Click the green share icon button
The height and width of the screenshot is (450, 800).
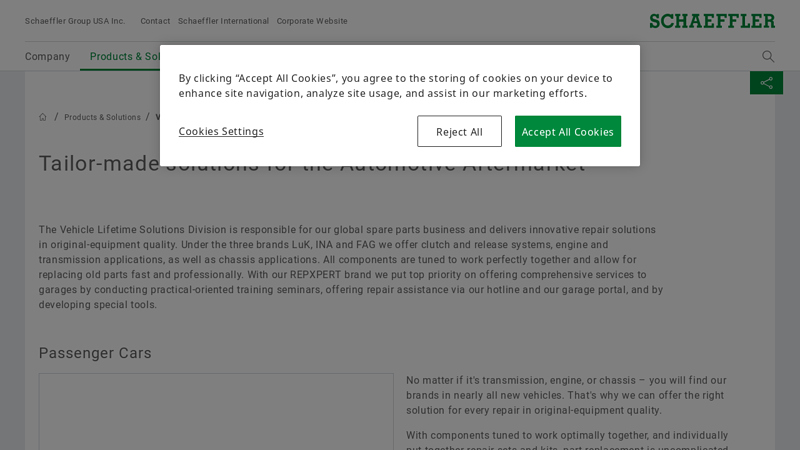point(766,83)
